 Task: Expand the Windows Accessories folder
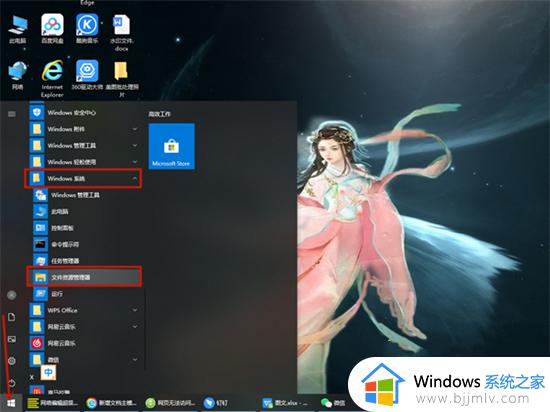click(x=84, y=129)
